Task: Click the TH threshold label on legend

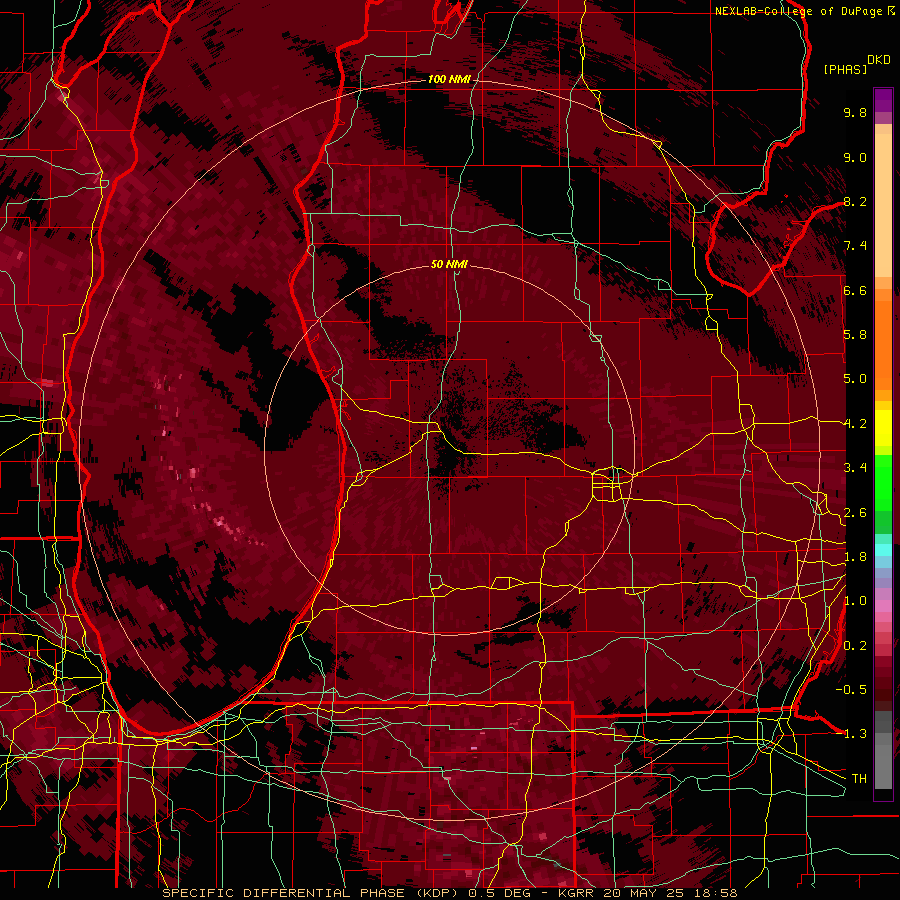Action: 859,779
